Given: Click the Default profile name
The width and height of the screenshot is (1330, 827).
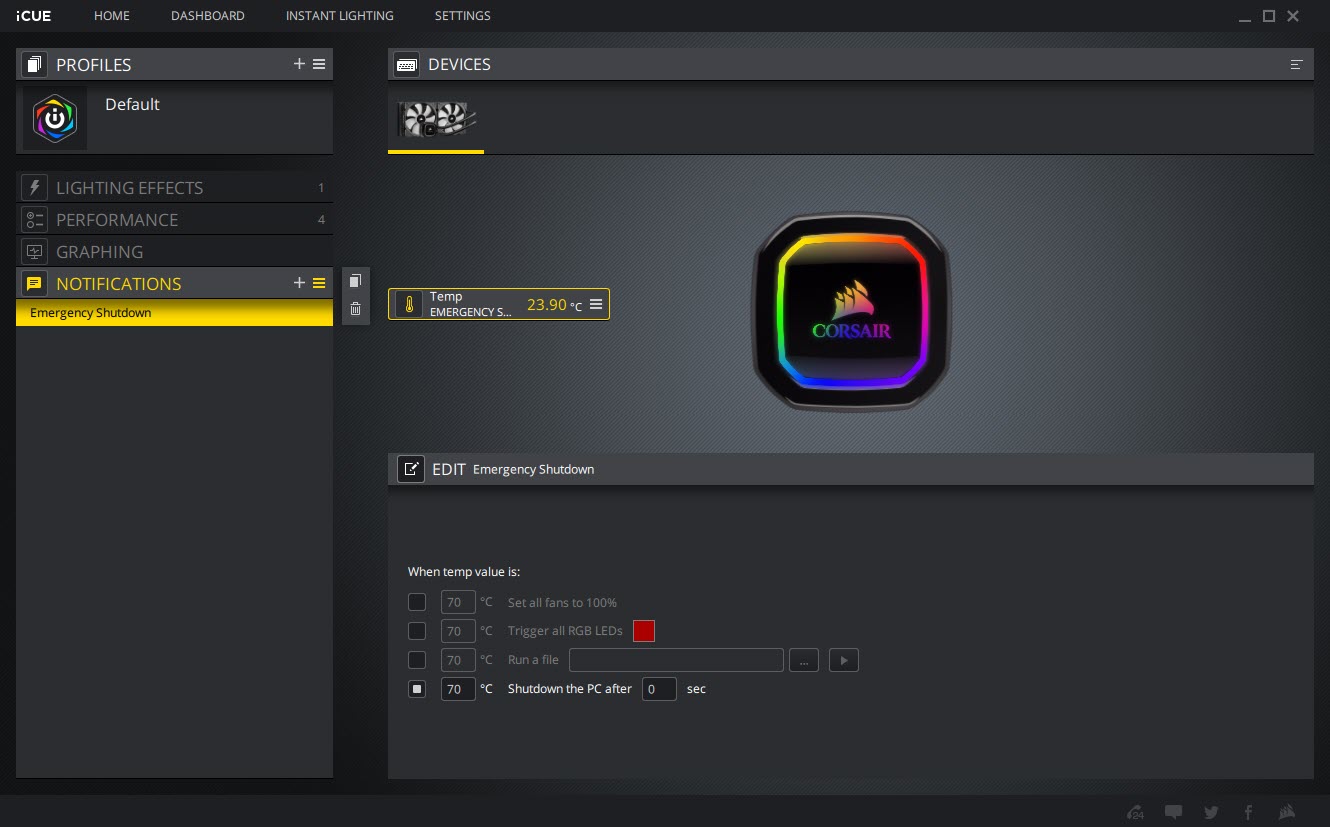Looking at the screenshot, I should (x=132, y=104).
